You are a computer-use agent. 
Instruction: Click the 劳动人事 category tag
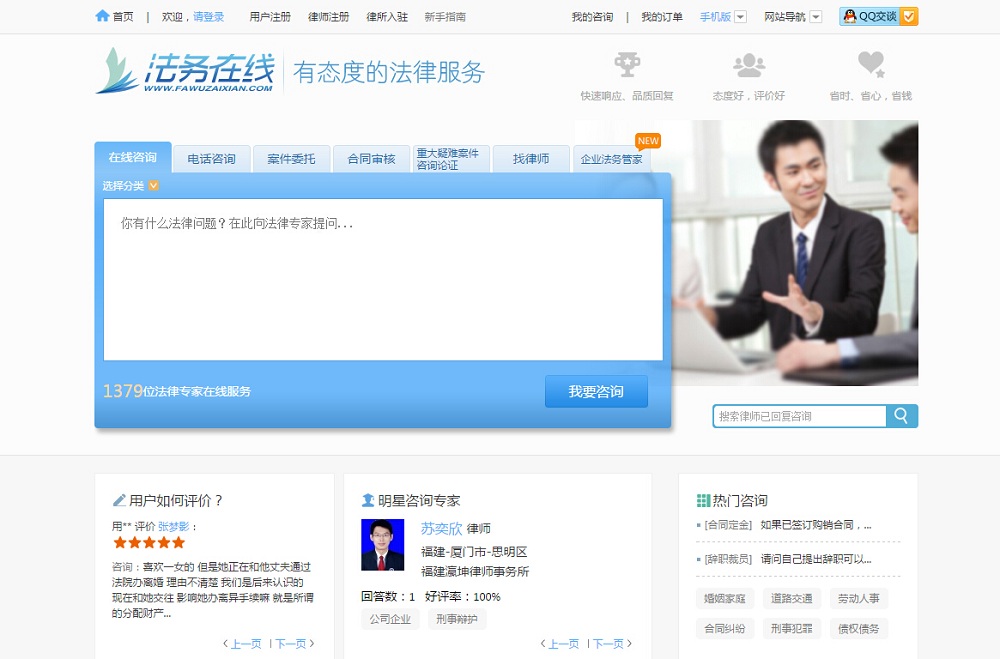pos(858,598)
